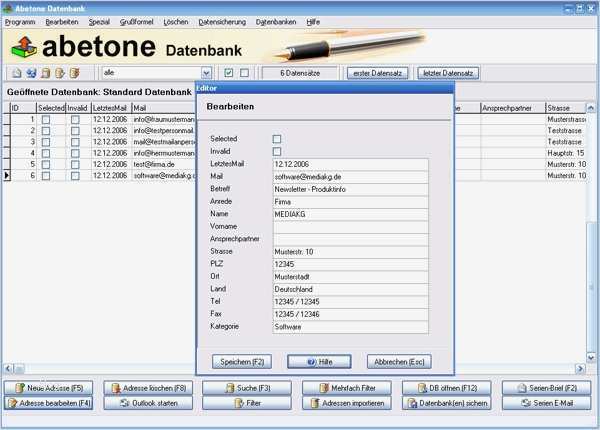Click the blue gears icon in the toolbar
Image resolution: width=600 pixels, height=430 pixels.
point(31,73)
